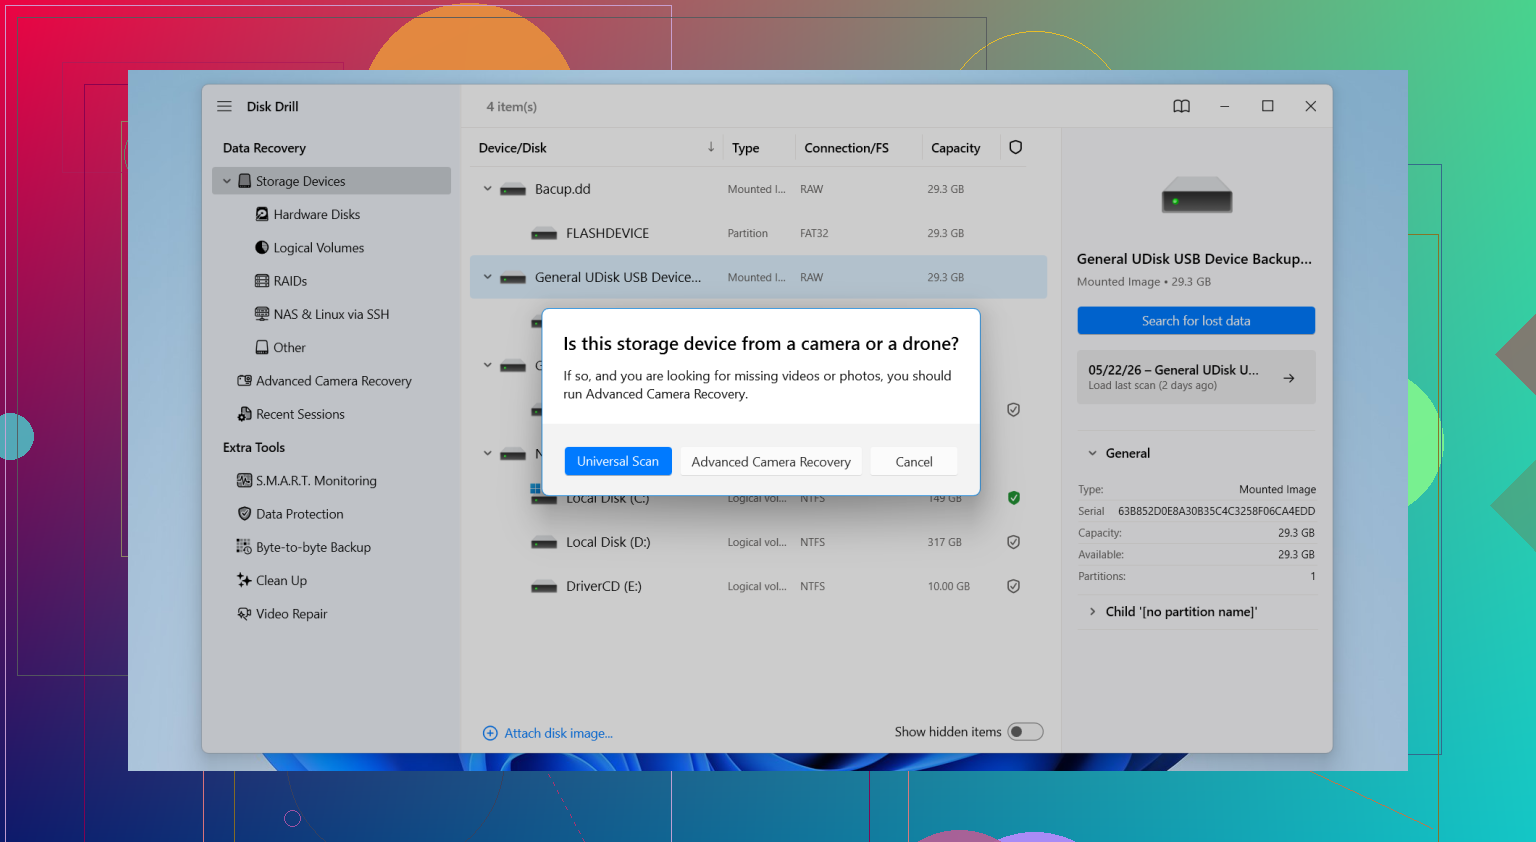Click the Logical Volumes icon
The image size is (1536, 842).
262,247
